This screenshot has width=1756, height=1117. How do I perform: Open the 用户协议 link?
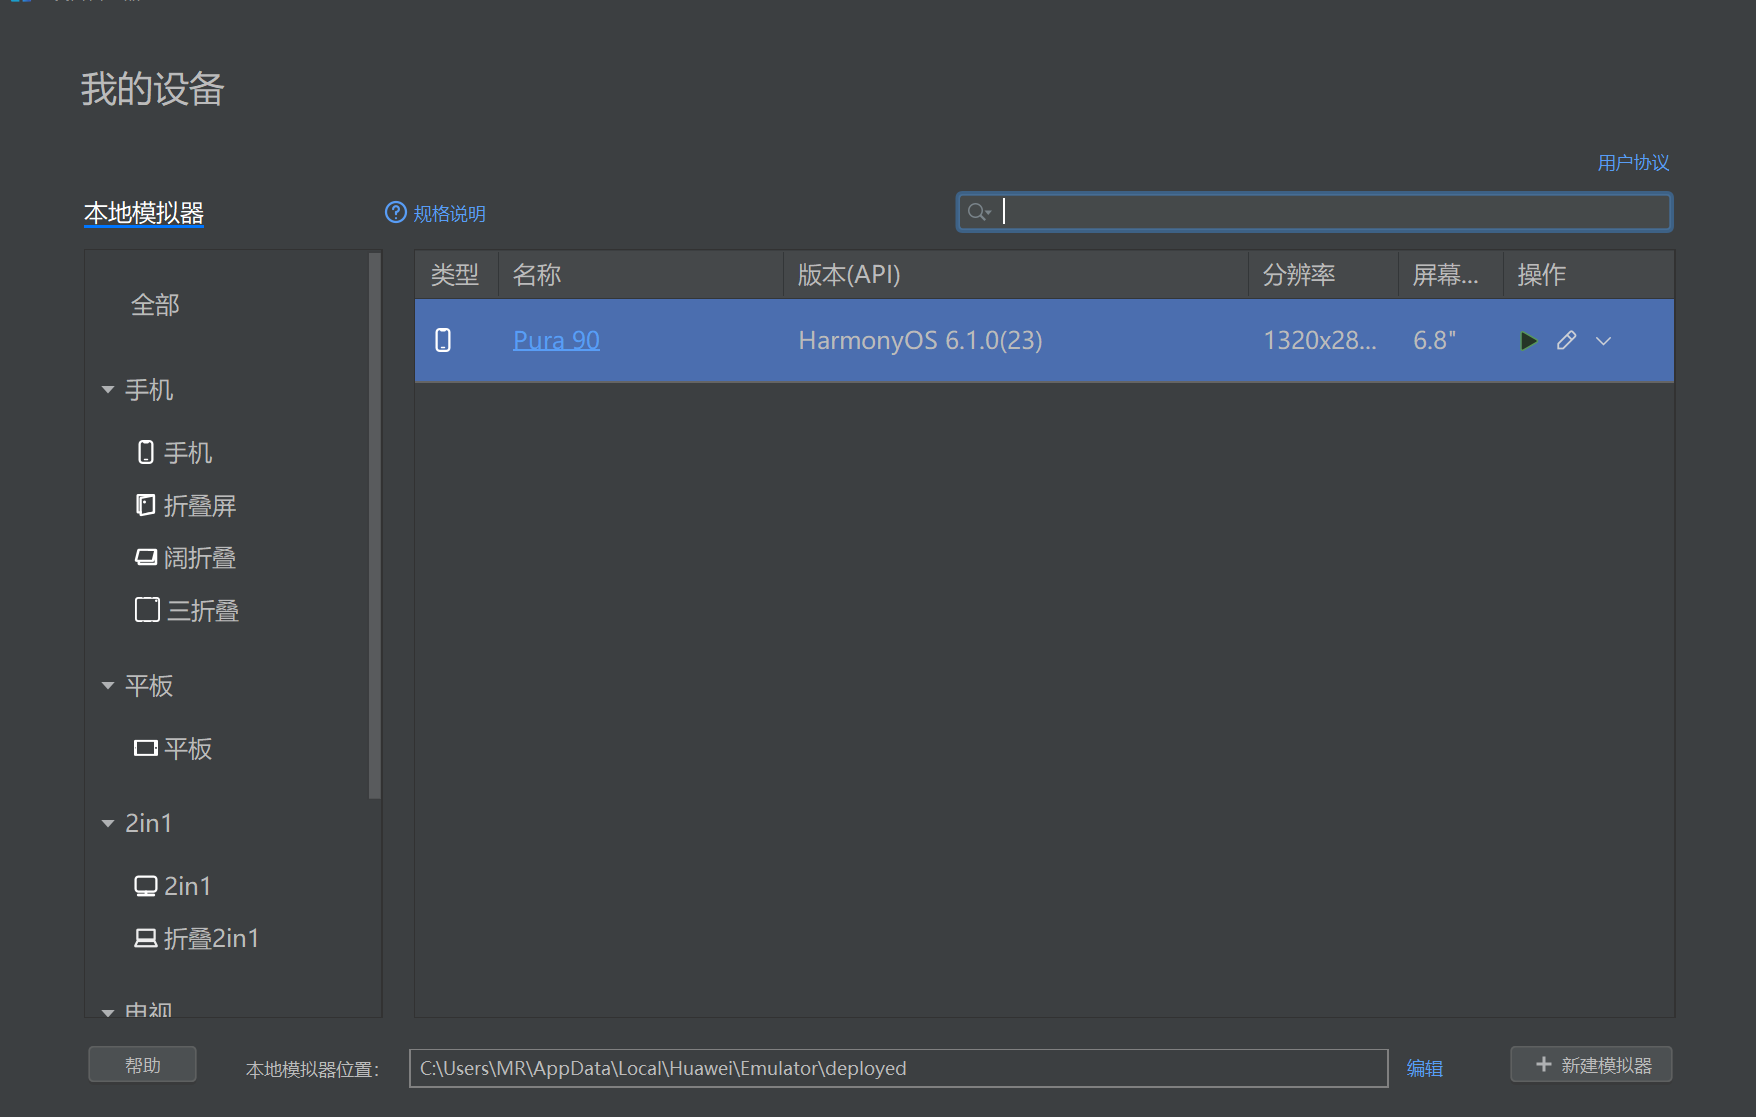coord(1633,162)
